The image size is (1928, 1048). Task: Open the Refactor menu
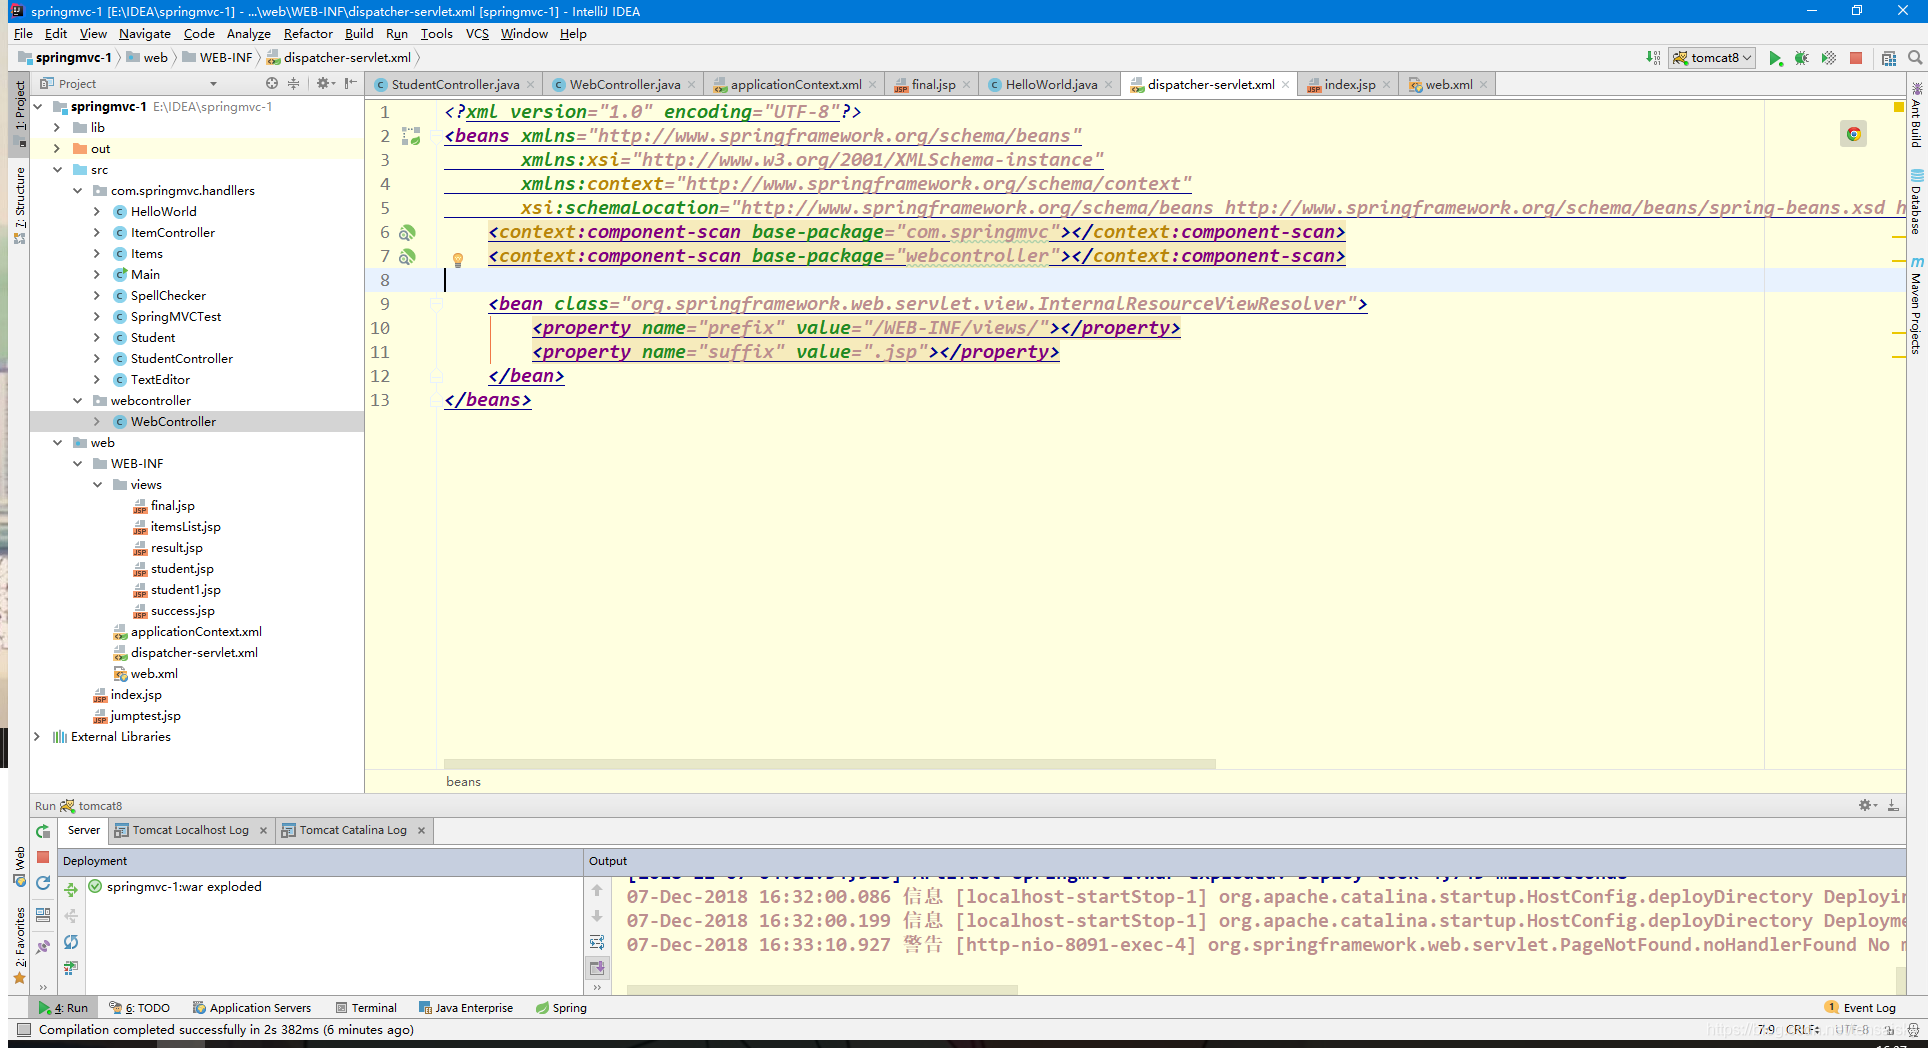coord(308,33)
